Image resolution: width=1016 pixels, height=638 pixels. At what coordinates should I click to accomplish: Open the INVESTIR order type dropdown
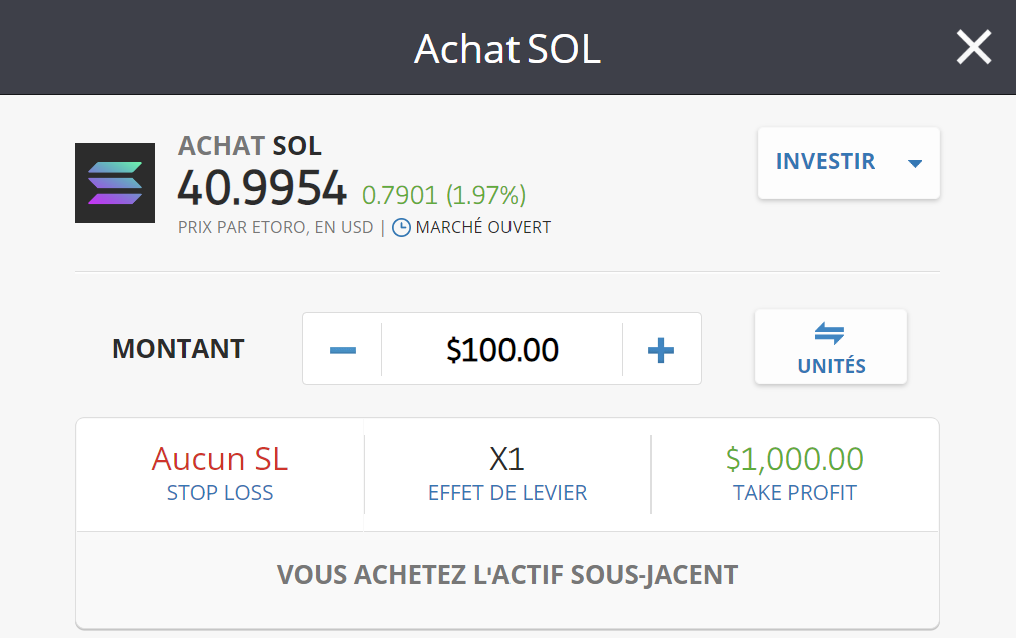(x=848, y=163)
